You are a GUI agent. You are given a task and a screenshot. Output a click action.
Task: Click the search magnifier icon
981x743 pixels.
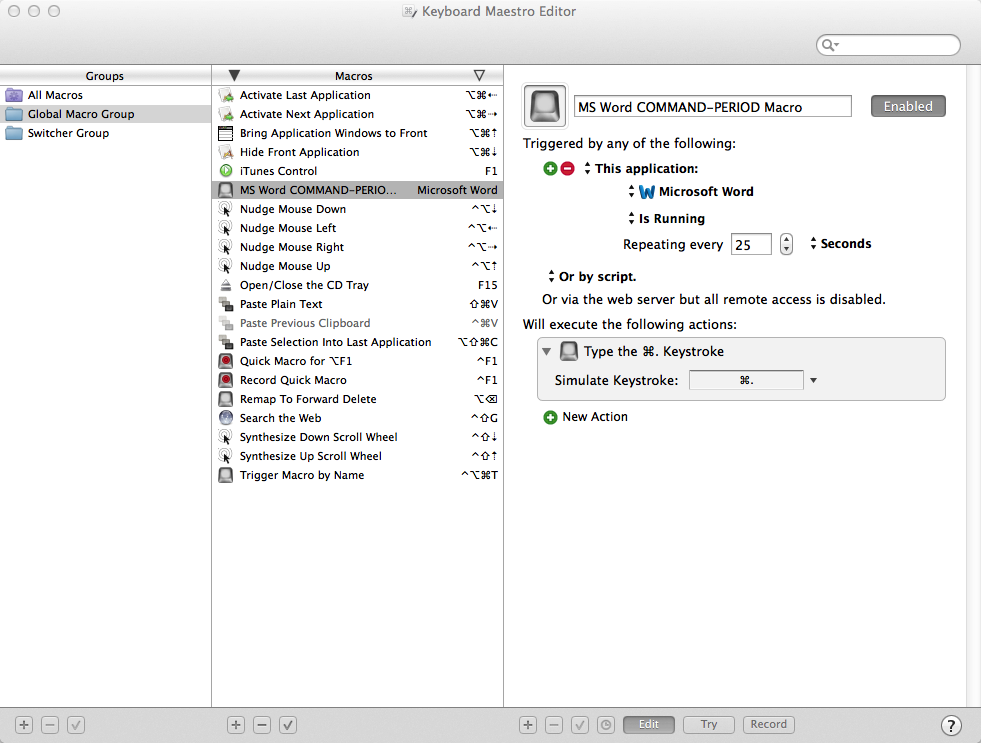pyautogui.click(x=830, y=45)
